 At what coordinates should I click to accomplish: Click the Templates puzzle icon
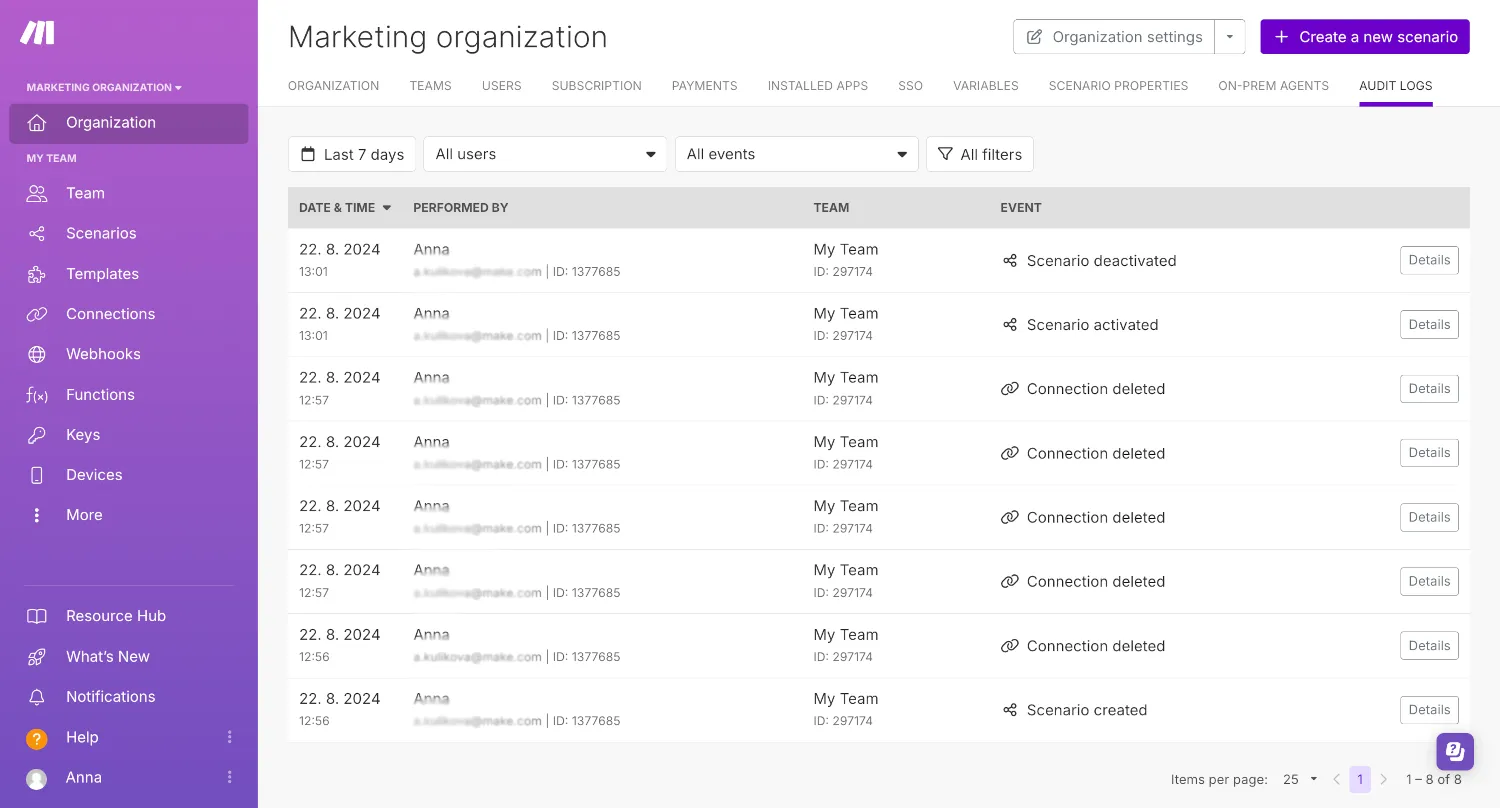coord(37,274)
